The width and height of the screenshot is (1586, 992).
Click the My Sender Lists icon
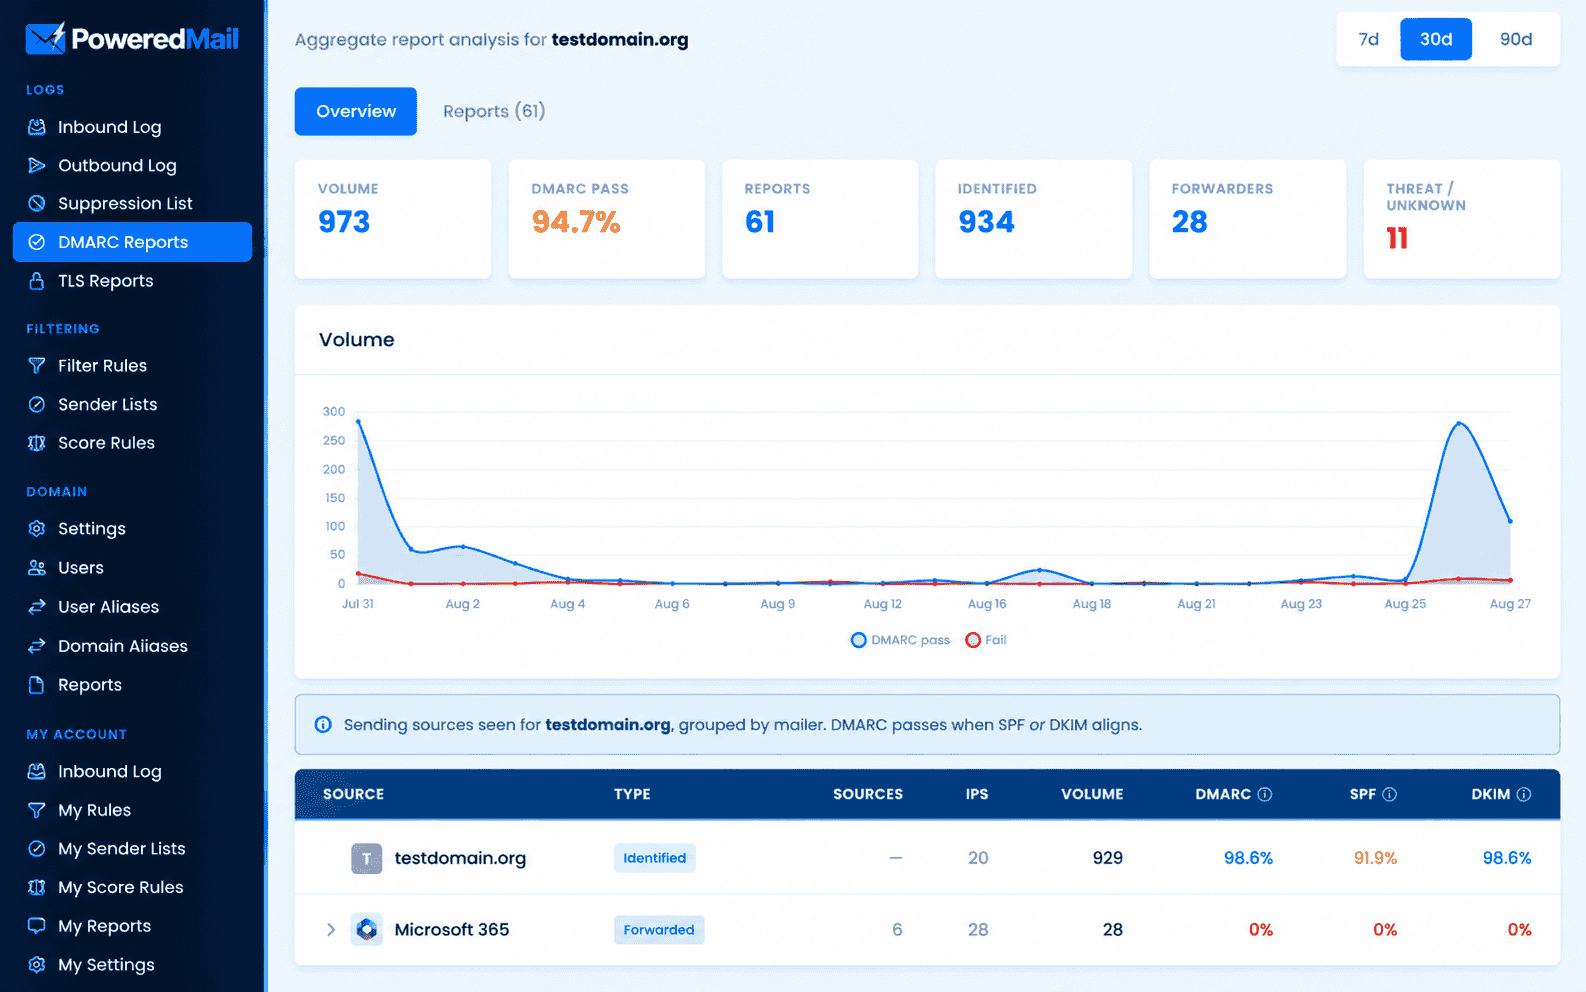(x=37, y=849)
